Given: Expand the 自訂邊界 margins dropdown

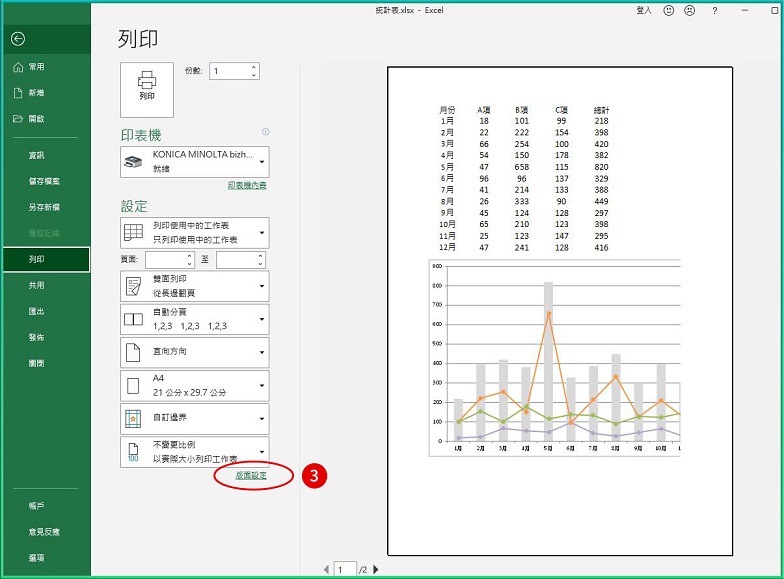Looking at the screenshot, I should (195, 418).
